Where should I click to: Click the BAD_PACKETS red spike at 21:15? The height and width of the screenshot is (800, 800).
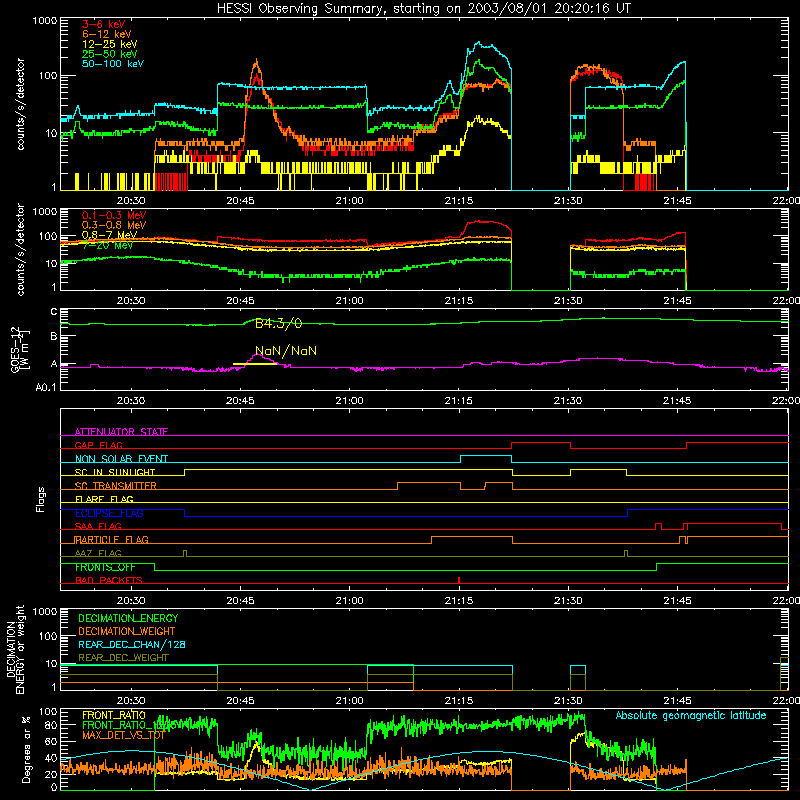[x=459, y=580]
